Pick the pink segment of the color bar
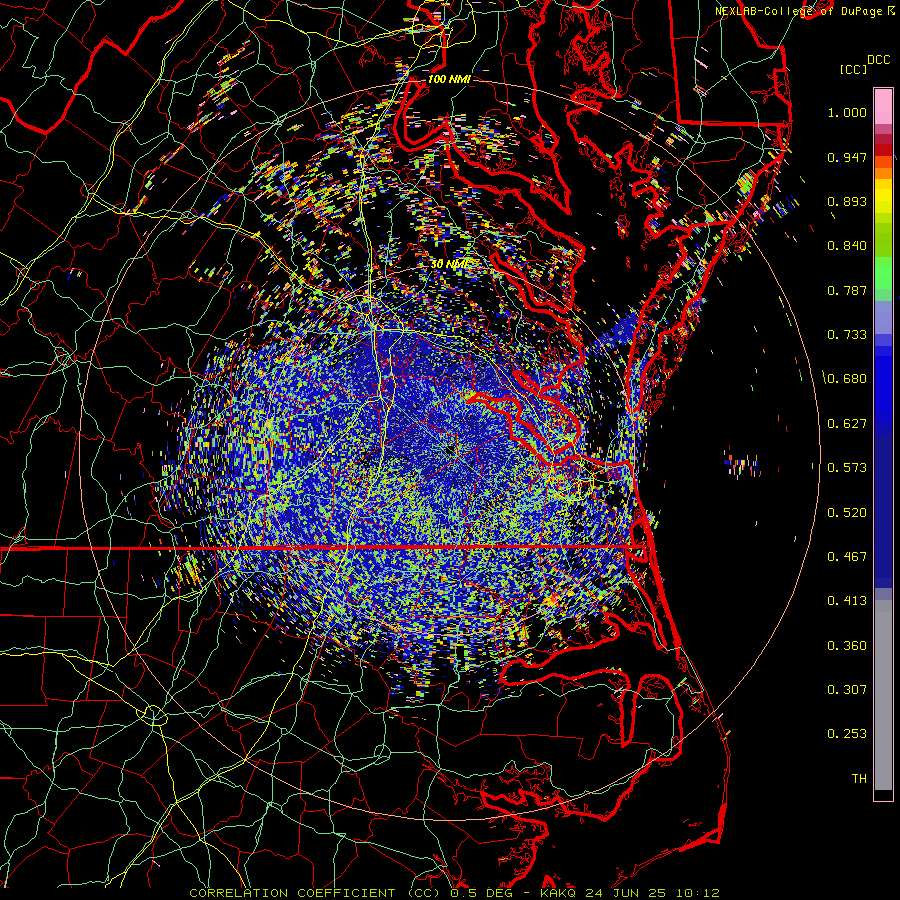 (x=883, y=106)
